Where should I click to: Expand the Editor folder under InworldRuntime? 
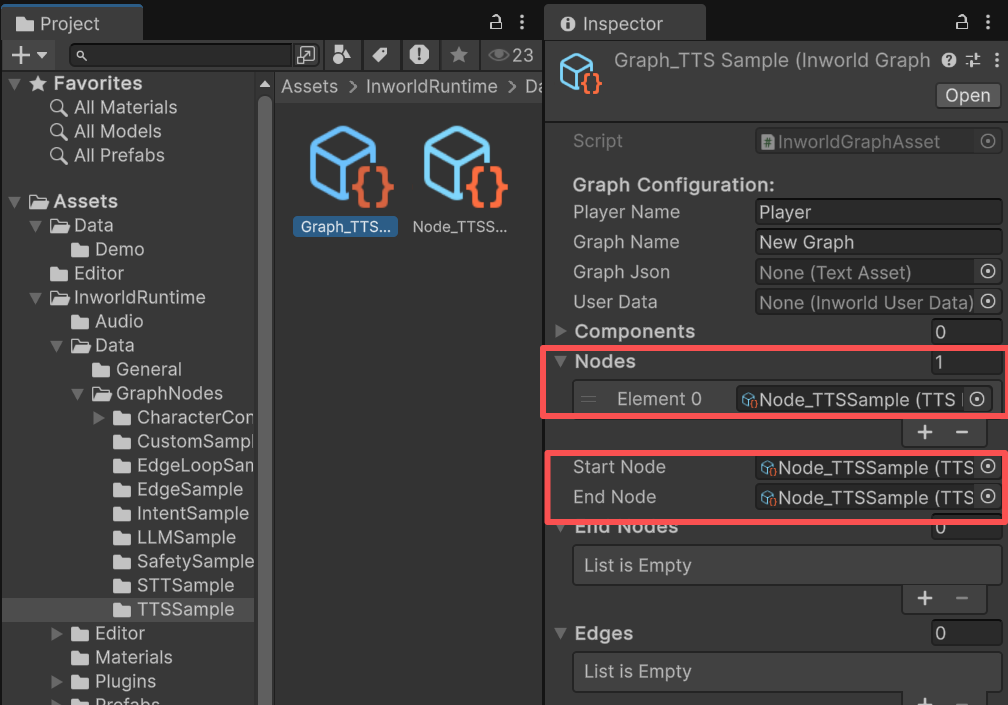[x=57, y=634]
